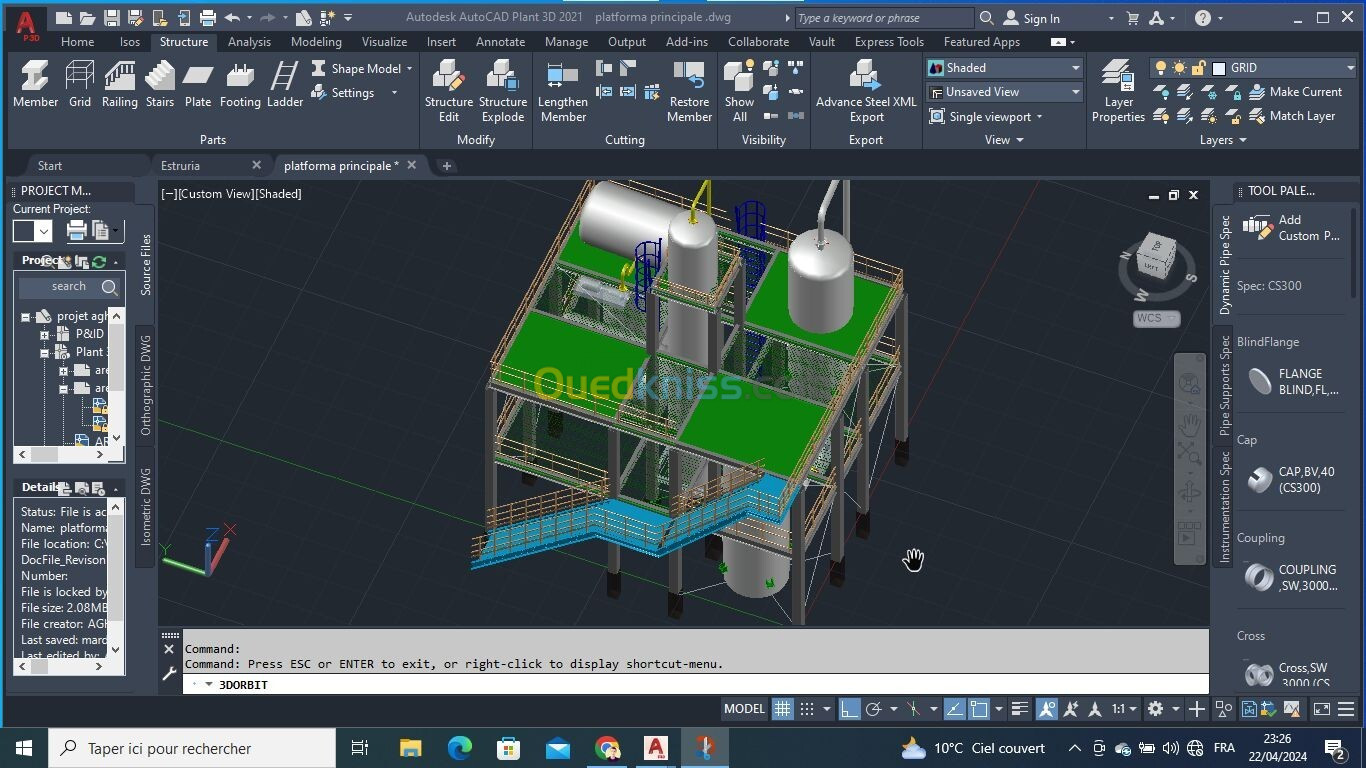Open Edge browser from taskbar
The width and height of the screenshot is (1366, 768).
point(459,748)
